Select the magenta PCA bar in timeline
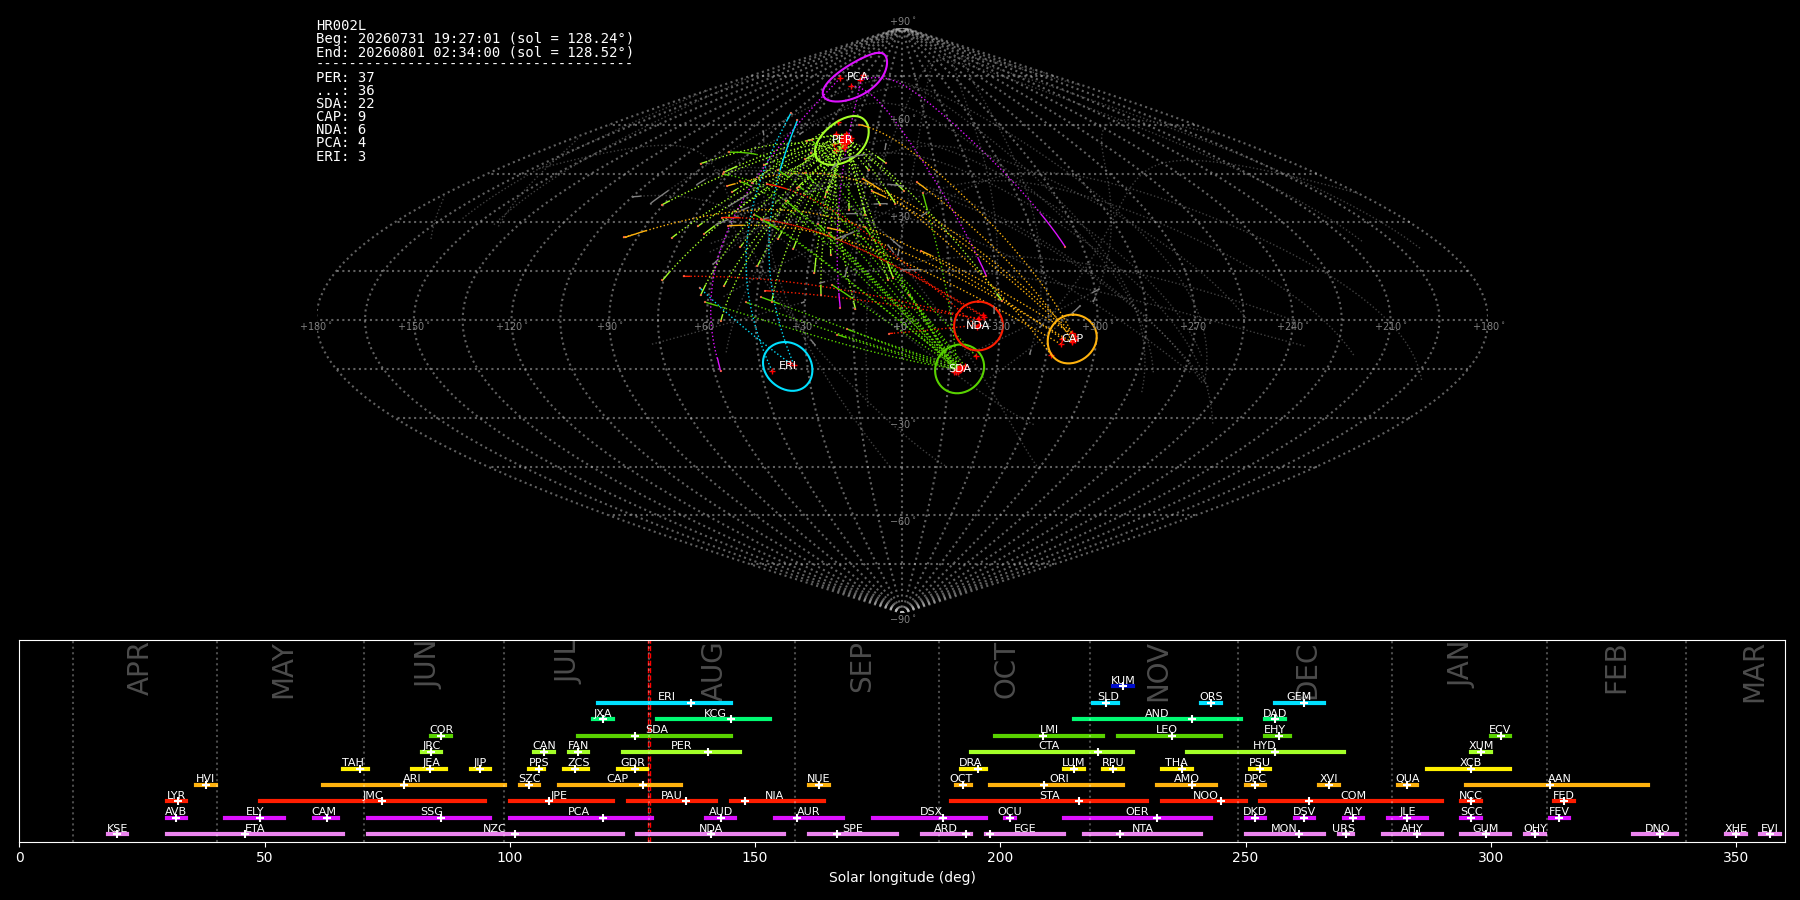This screenshot has height=900, width=1800. point(580,817)
